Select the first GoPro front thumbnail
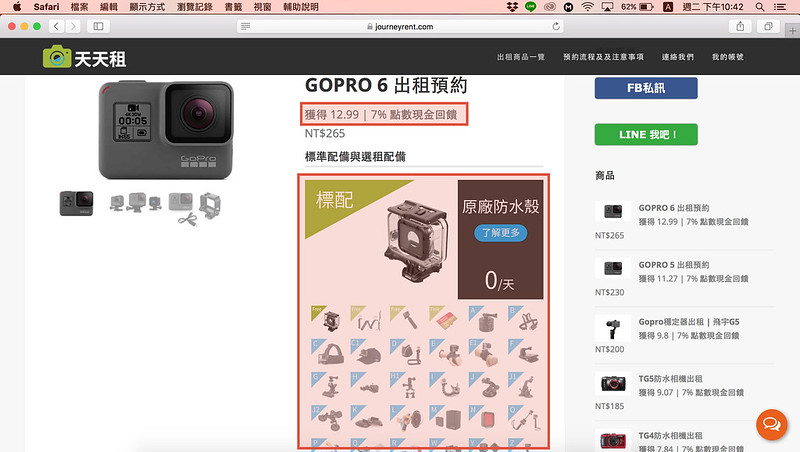Screen dimensions: 800x452 pyautogui.click(x=77, y=204)
